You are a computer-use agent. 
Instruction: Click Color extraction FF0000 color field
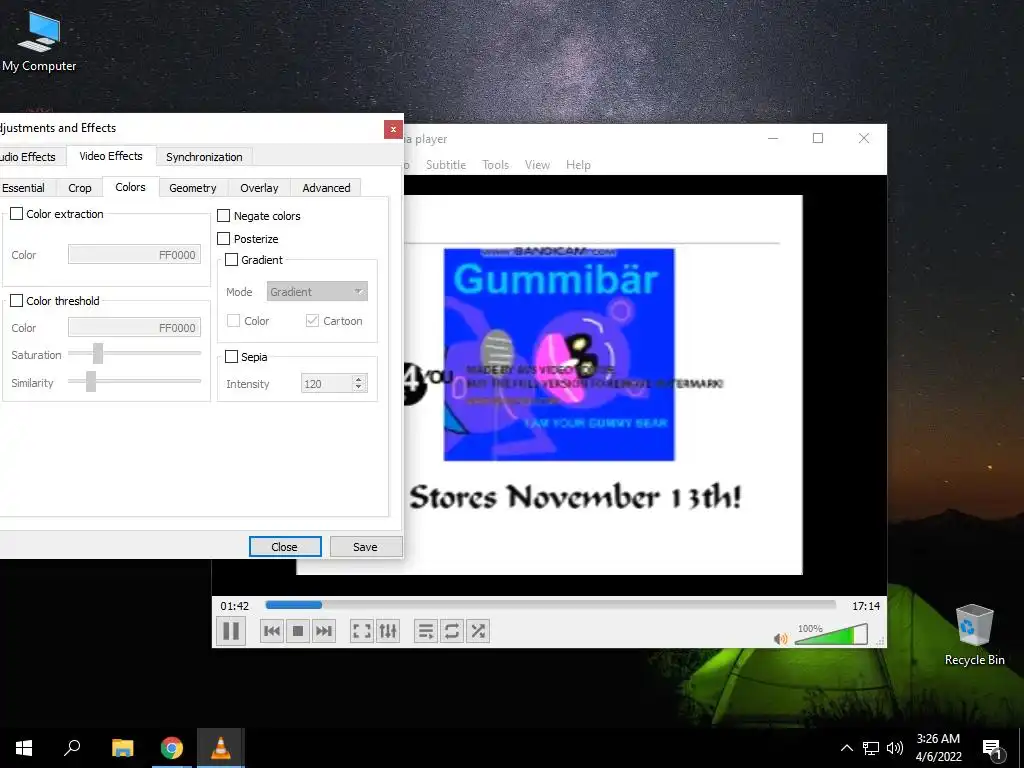135,255
